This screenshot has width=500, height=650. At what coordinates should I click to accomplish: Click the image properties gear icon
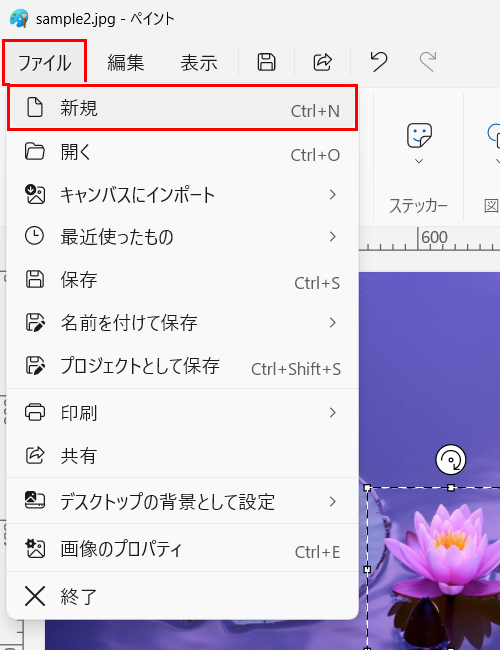tap(35, 548)
